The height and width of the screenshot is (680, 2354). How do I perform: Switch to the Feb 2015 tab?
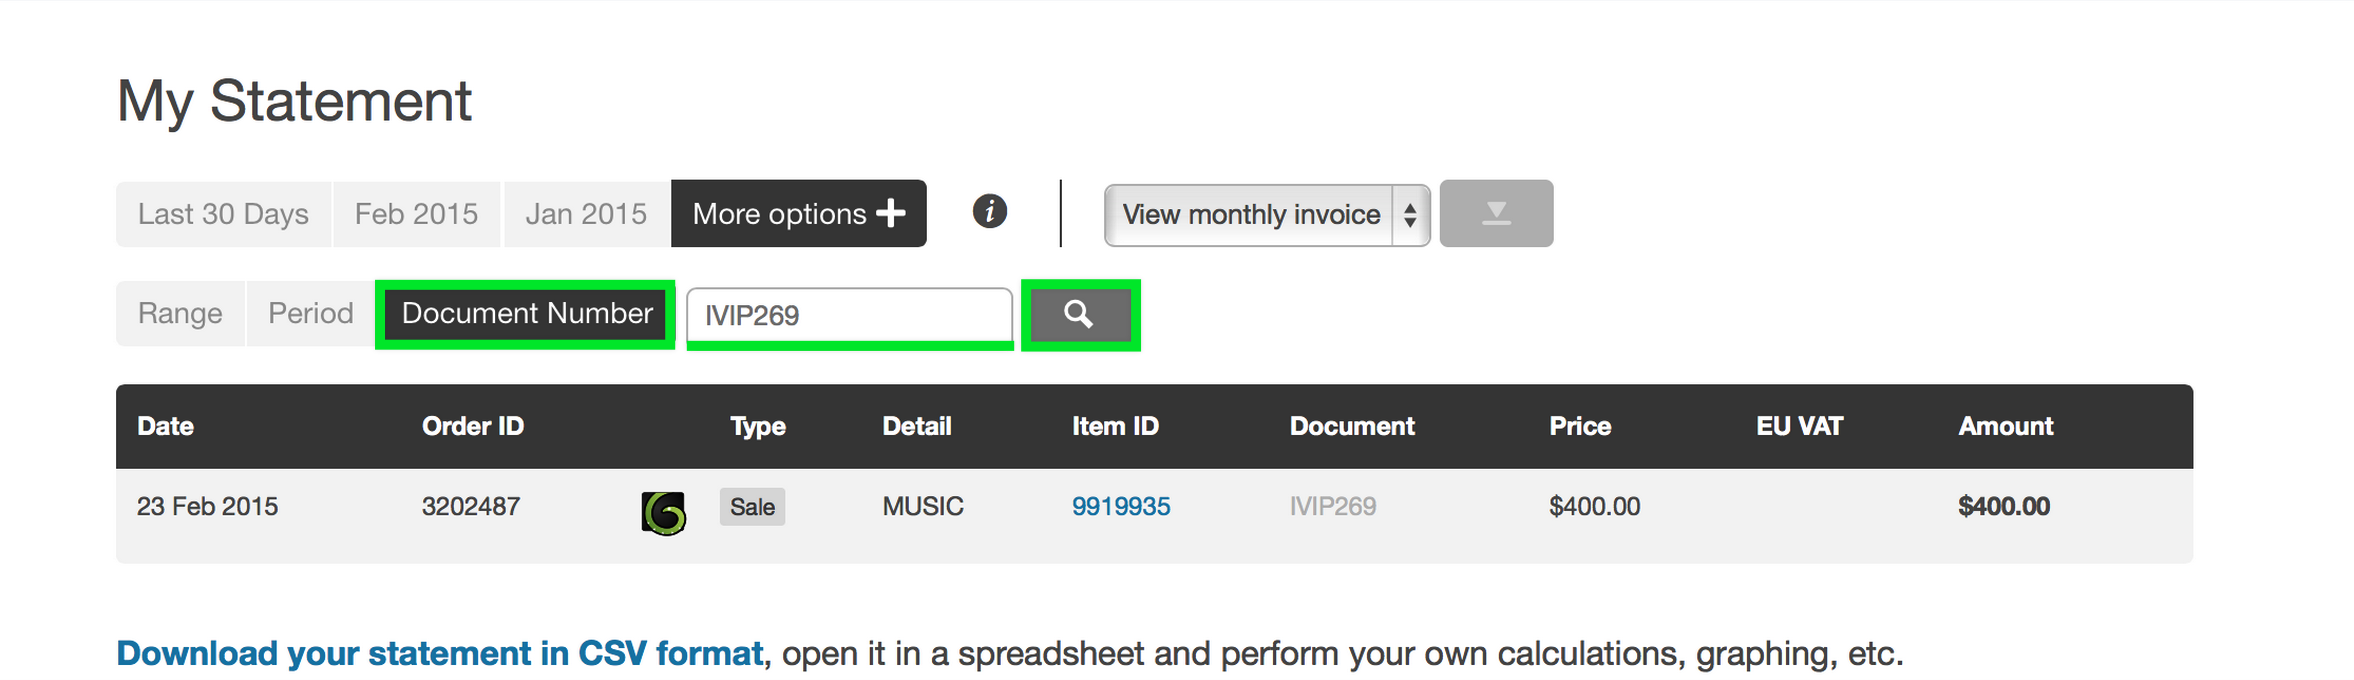415,213
